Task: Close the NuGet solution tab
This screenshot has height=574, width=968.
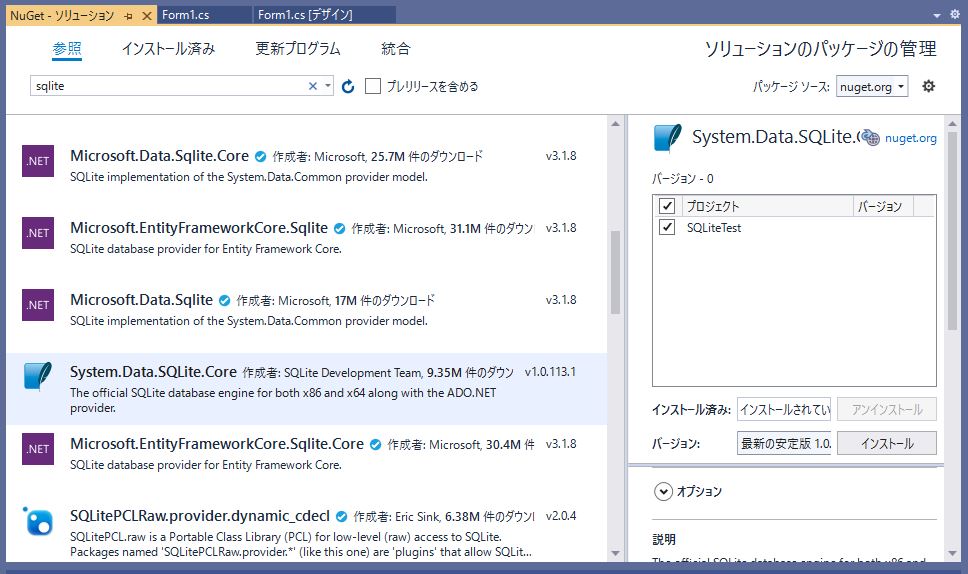Action: click(x=146, y=16)
